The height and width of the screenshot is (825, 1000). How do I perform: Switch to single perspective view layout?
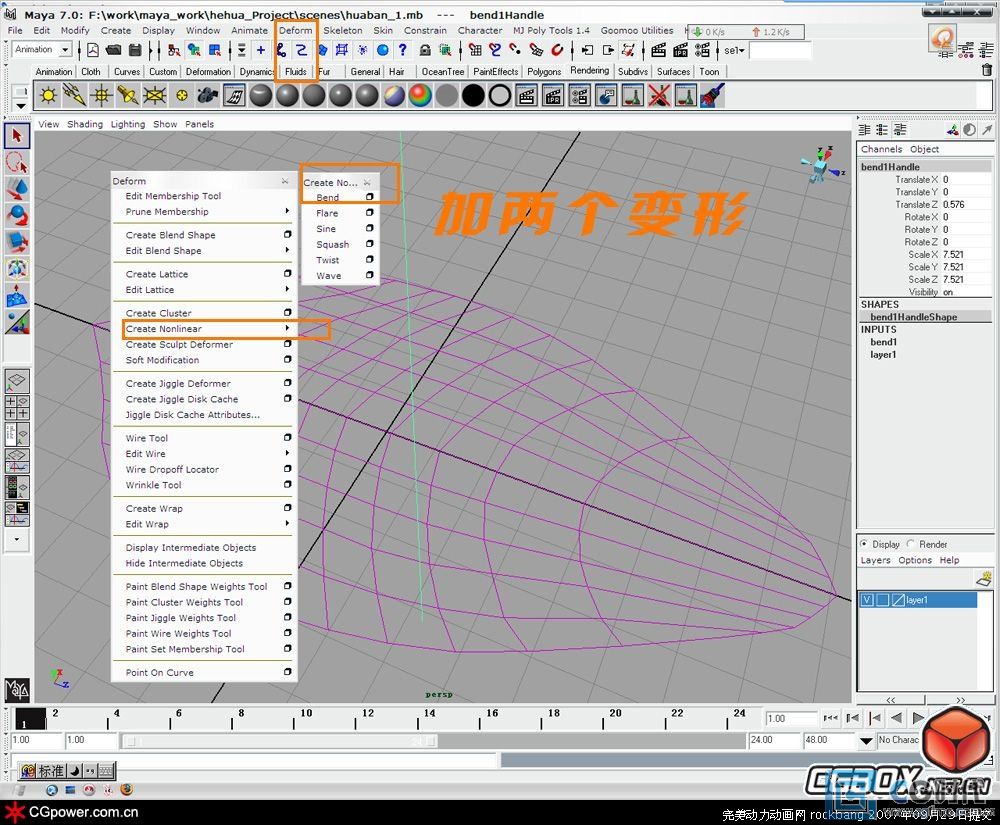pos(17,381)
